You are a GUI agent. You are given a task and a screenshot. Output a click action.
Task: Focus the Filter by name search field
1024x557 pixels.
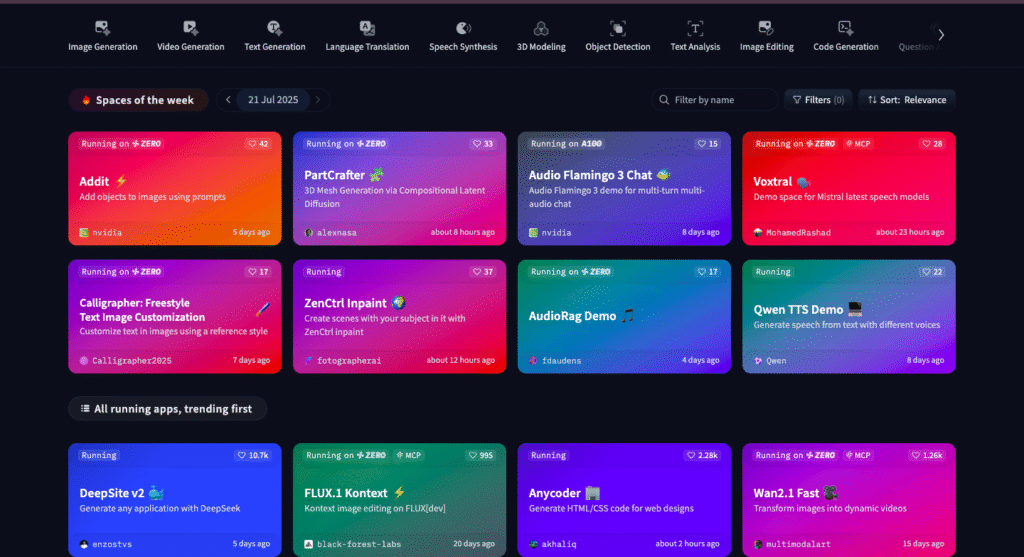click(714, 100)
